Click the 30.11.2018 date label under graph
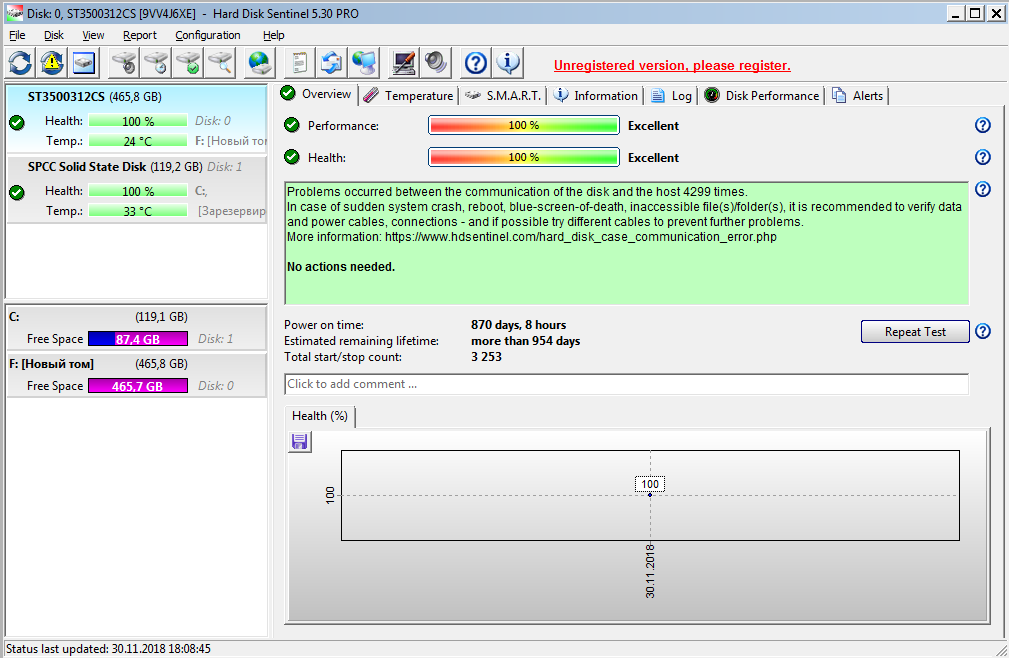This screenshot has width=1009, height=658. 650,571
